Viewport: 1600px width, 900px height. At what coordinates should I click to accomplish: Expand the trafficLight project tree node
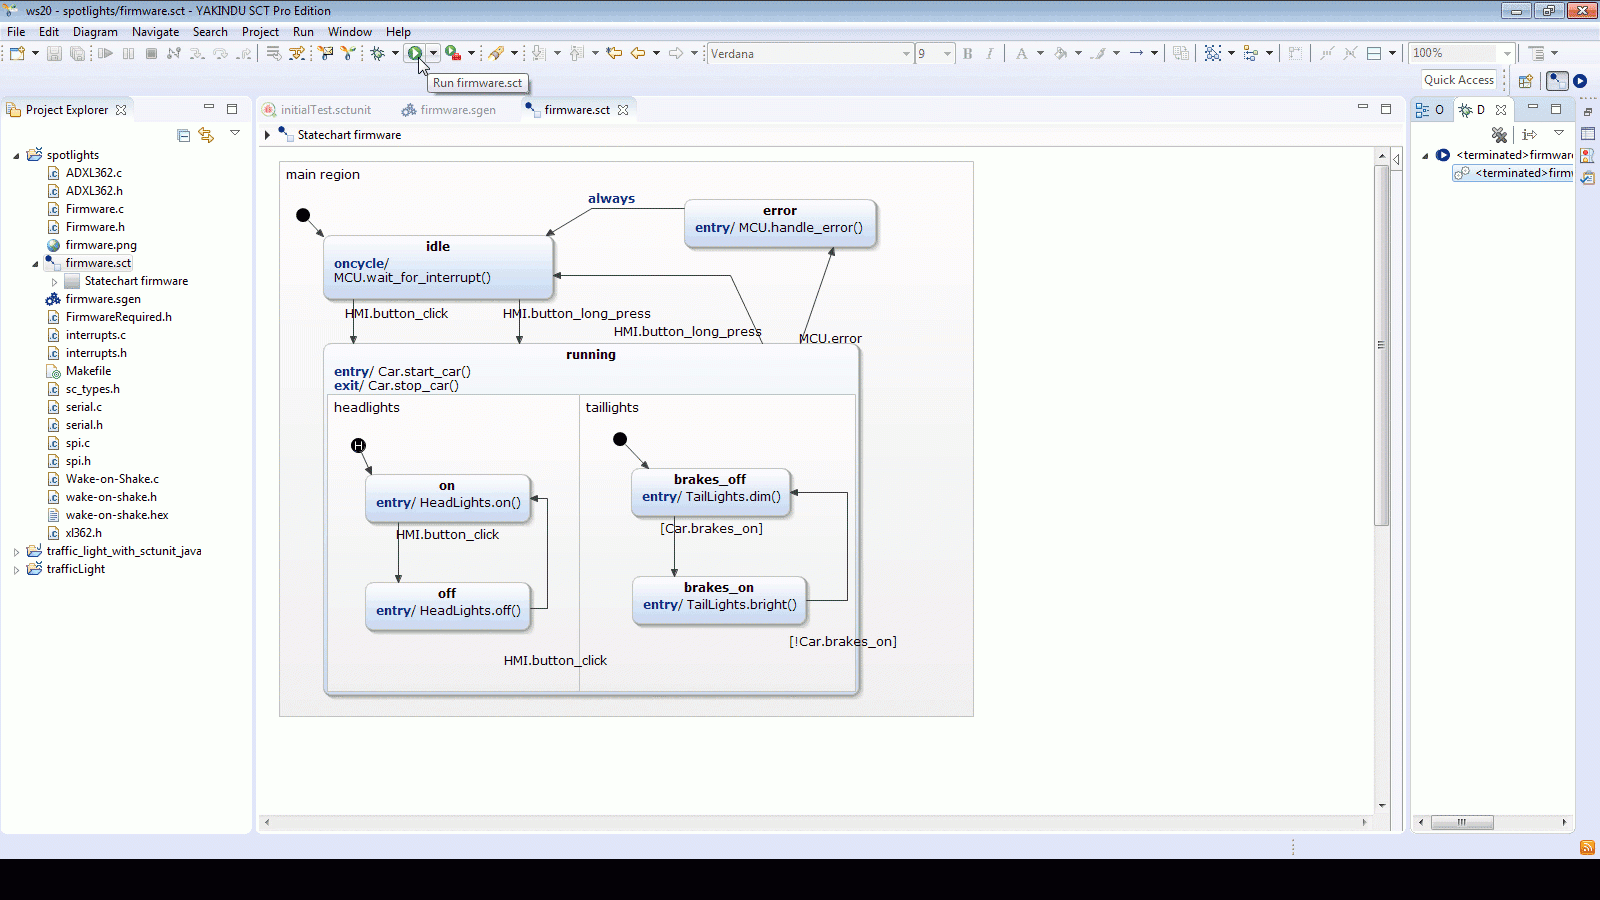pyautogui.click(x=16, y=570)
